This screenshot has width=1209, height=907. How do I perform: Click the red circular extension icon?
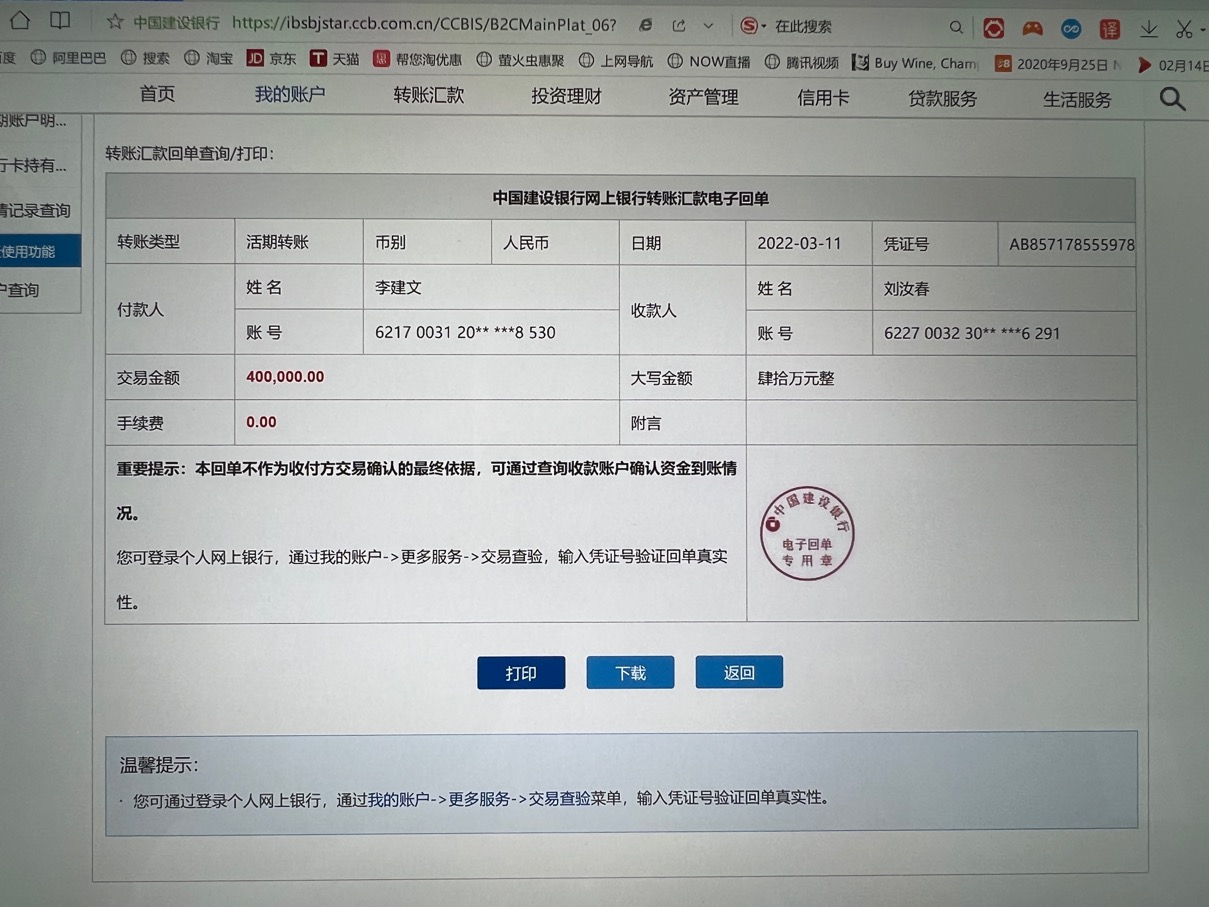[x=993, y=29]
